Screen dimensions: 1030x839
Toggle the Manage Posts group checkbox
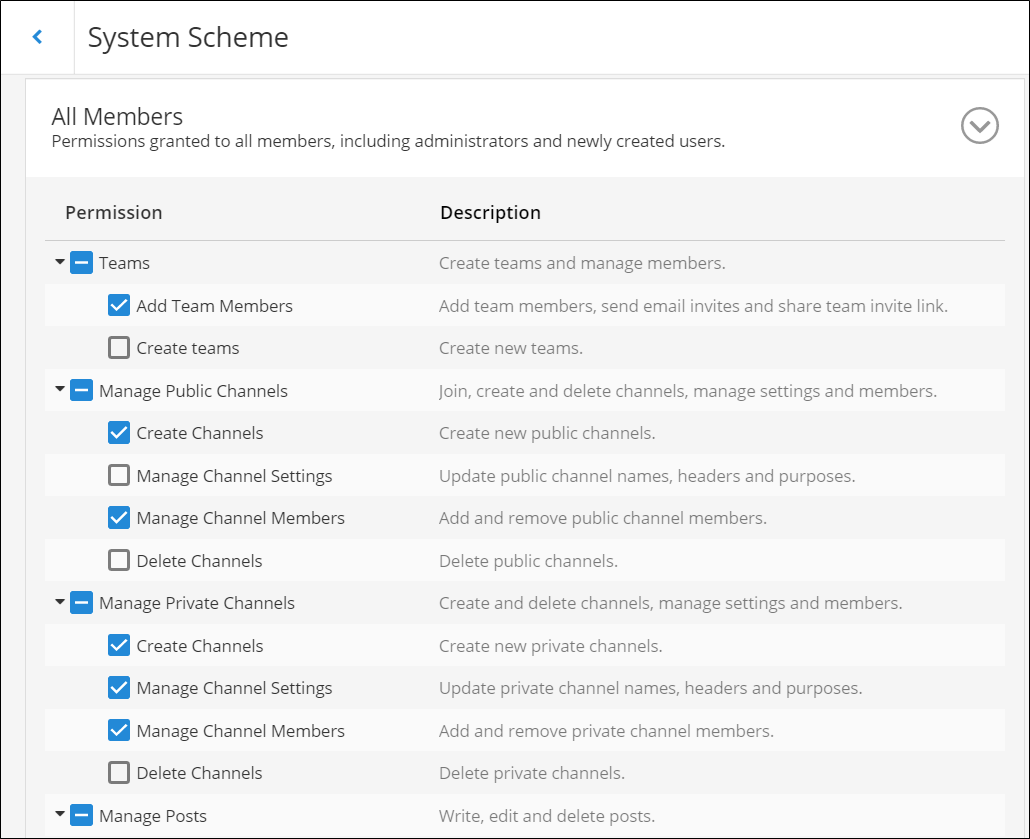[81, 815]
